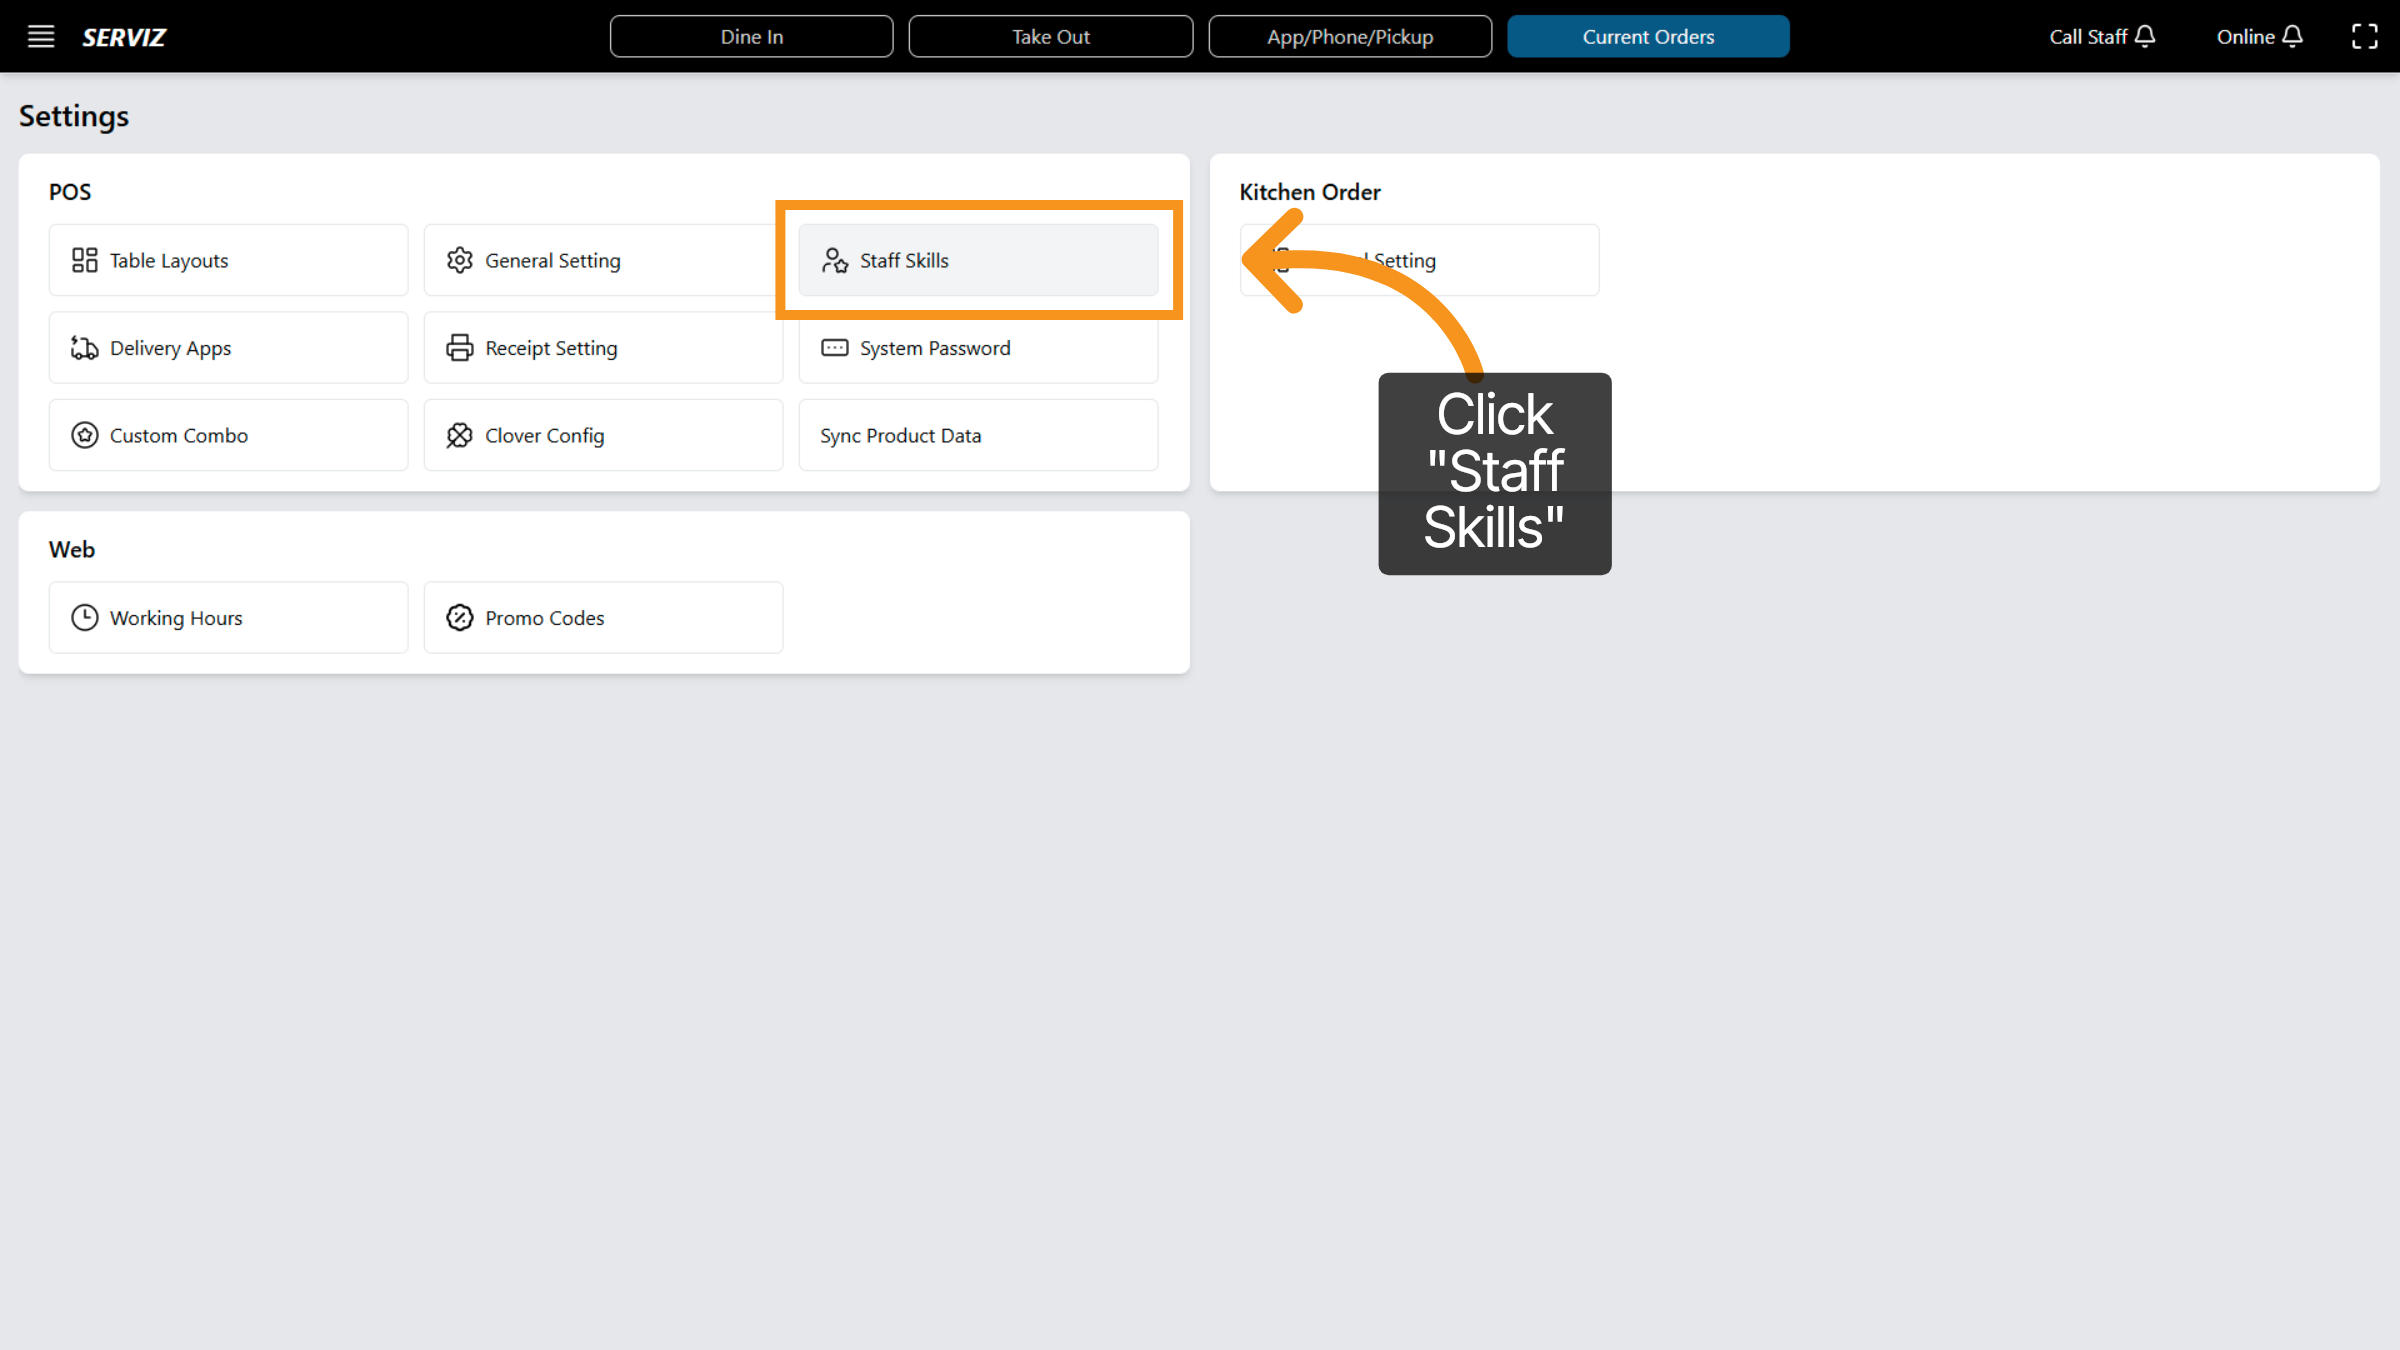
Task: Click the Promo Codes discount icon
Action: (460, 617)
